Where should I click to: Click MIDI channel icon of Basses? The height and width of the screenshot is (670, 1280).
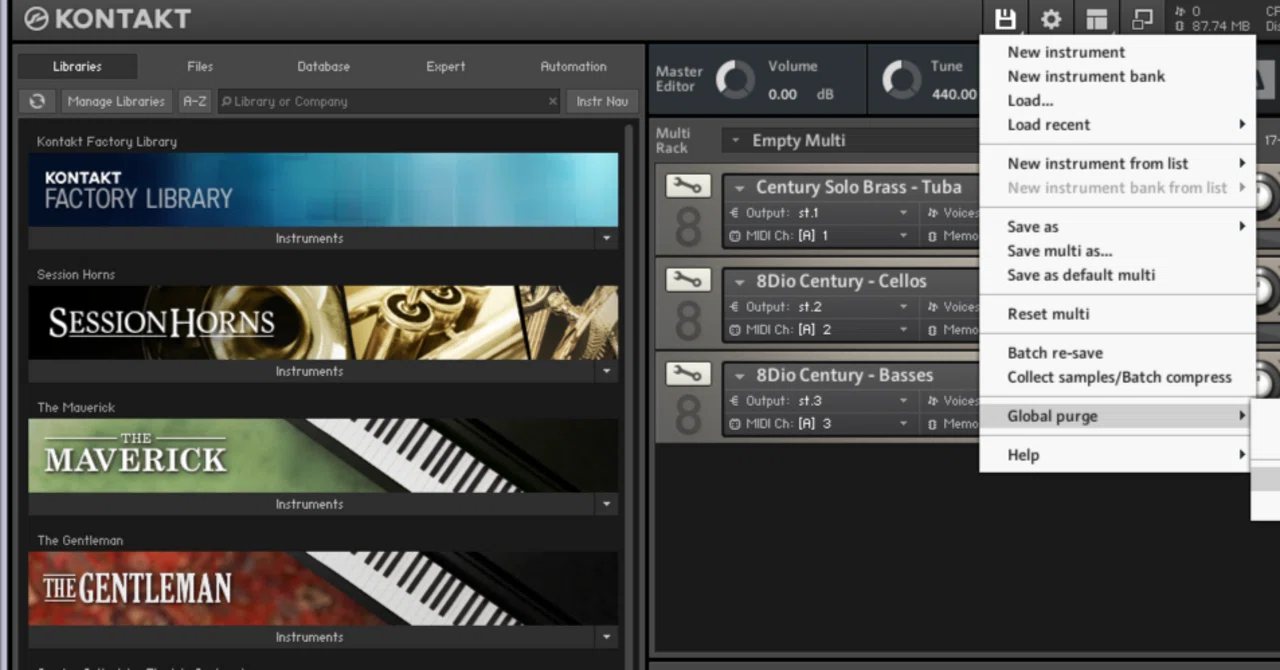pos(735,424)
